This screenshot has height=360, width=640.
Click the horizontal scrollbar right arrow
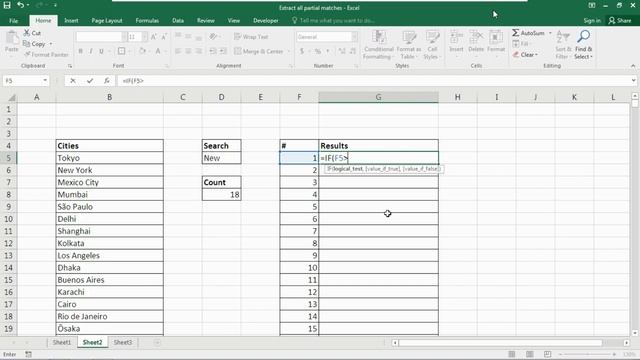coord(627,343)
